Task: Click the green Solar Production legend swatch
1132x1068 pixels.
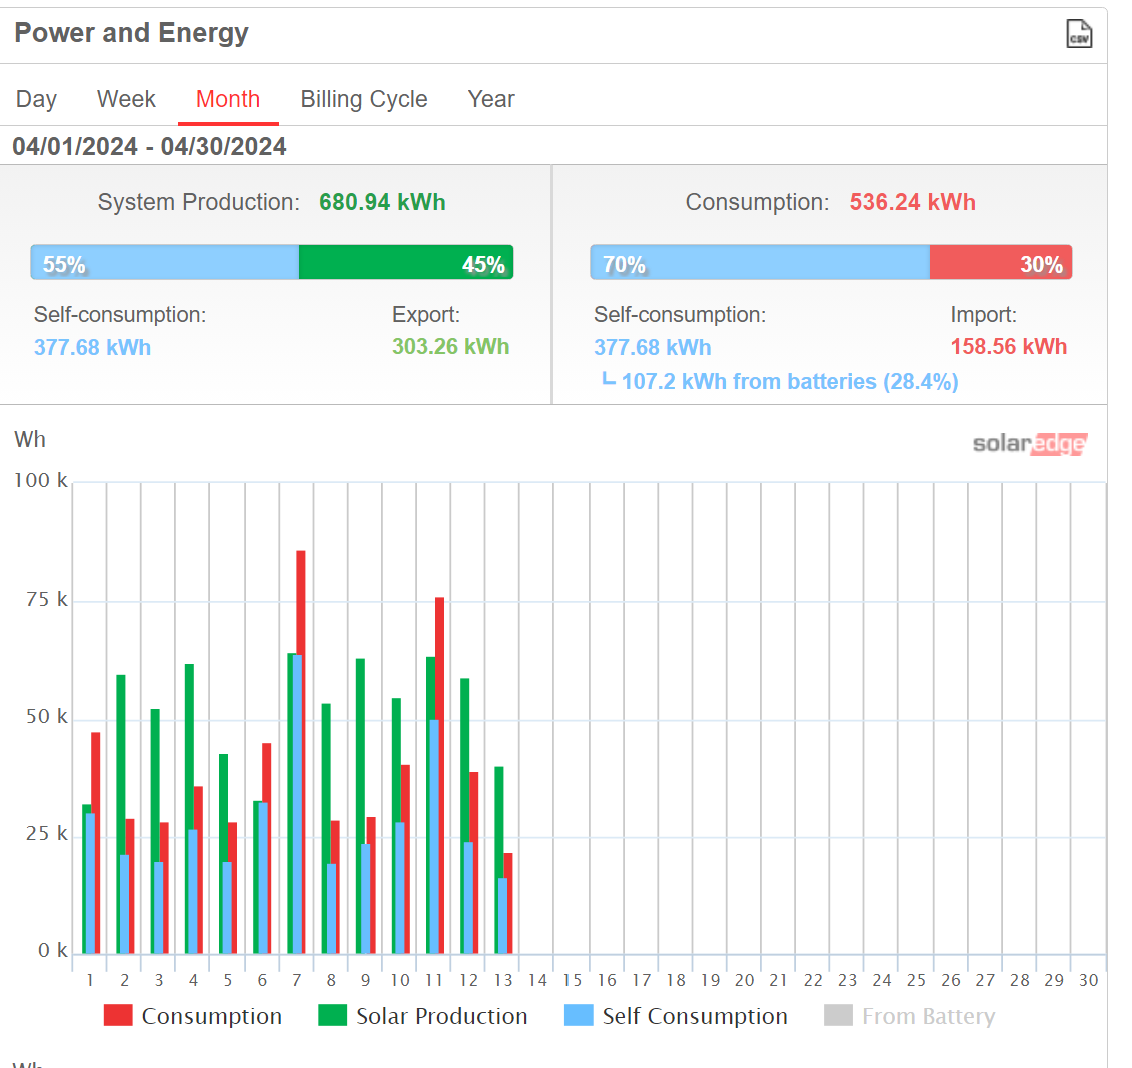Action: [332, 1016]
